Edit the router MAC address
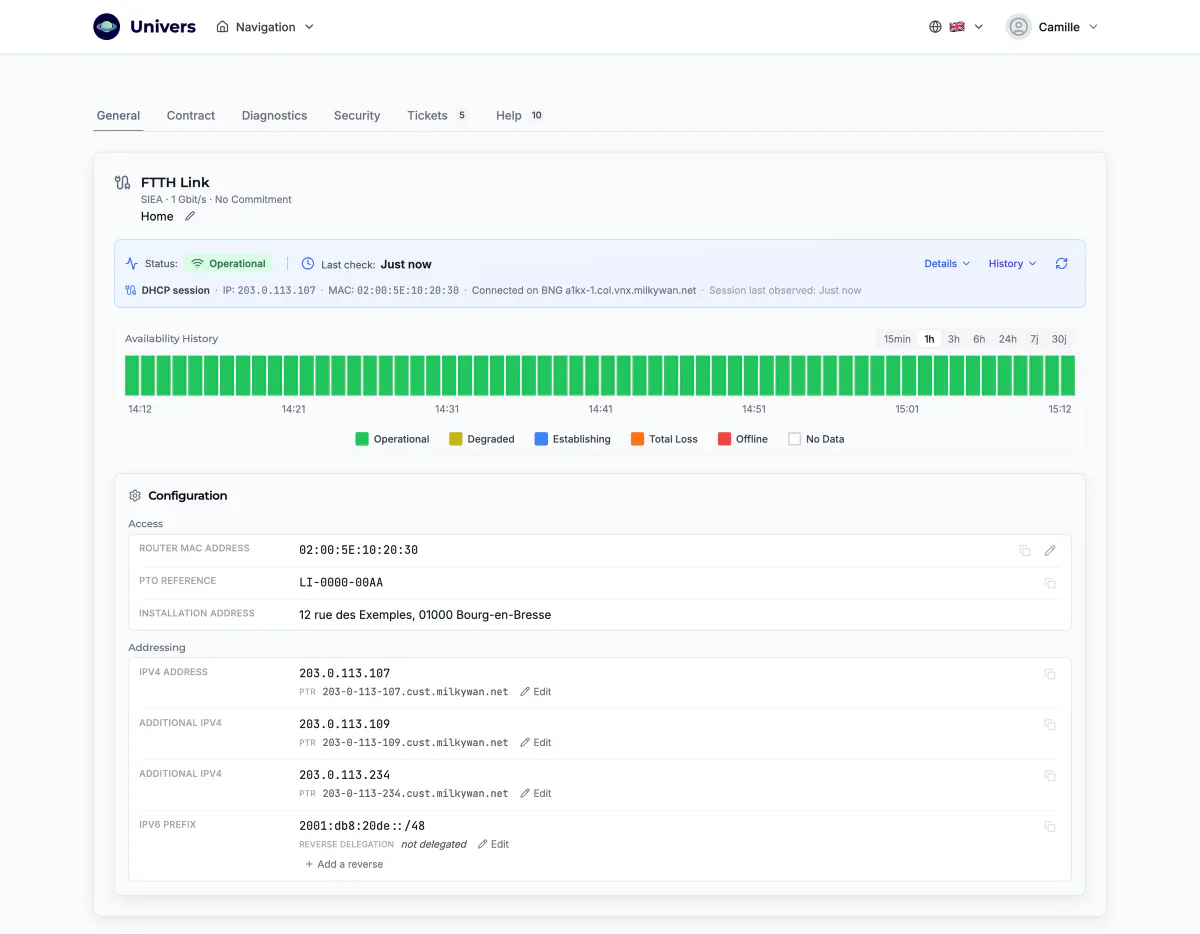1200x934 pixels. point(1050,551)
